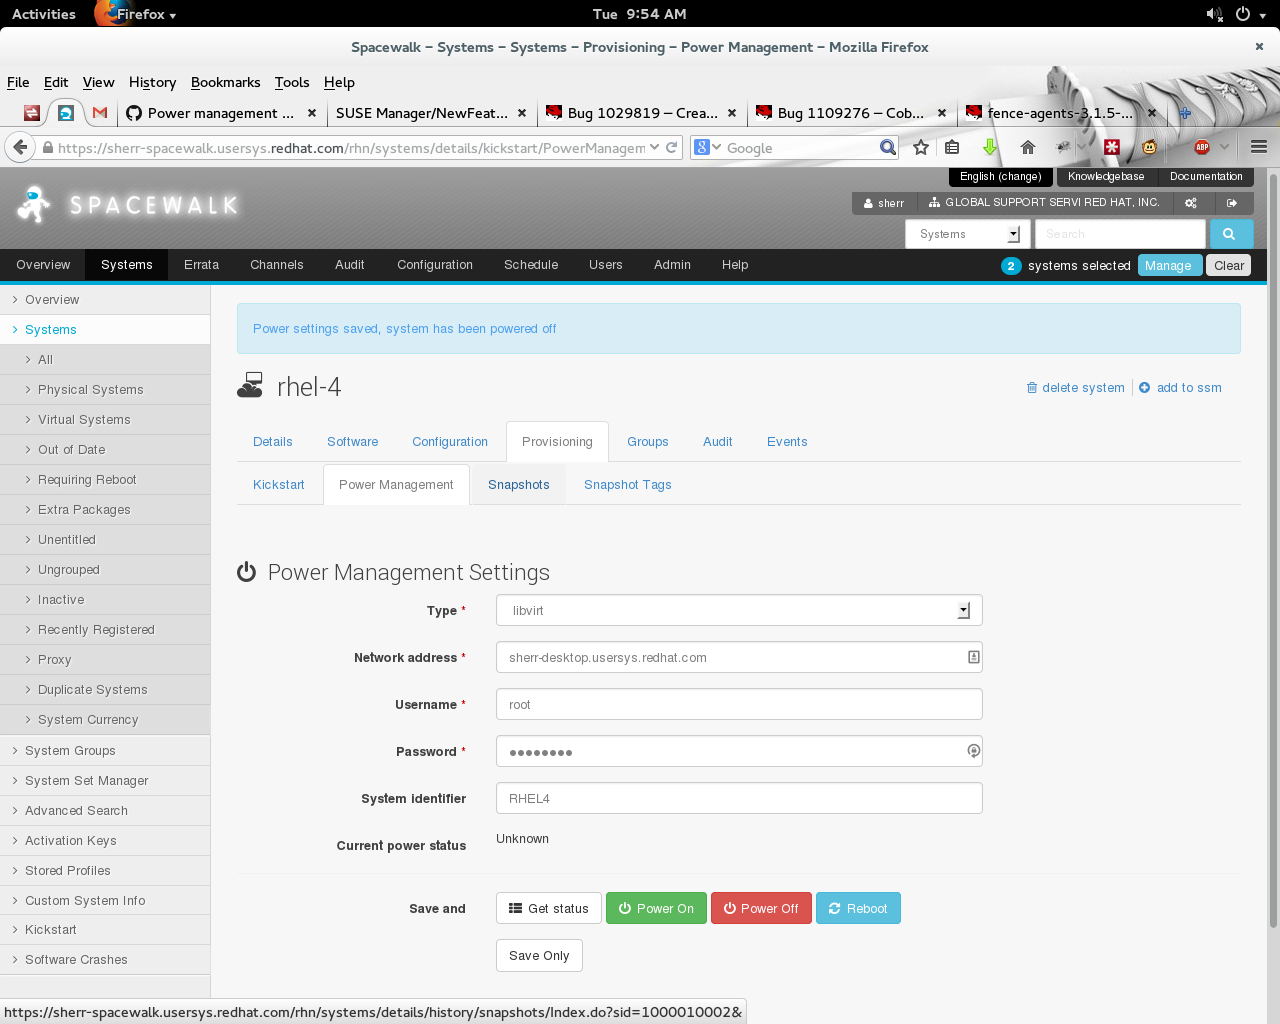
Task: Click the English (change) language link
Action: tap(1000, 177)
